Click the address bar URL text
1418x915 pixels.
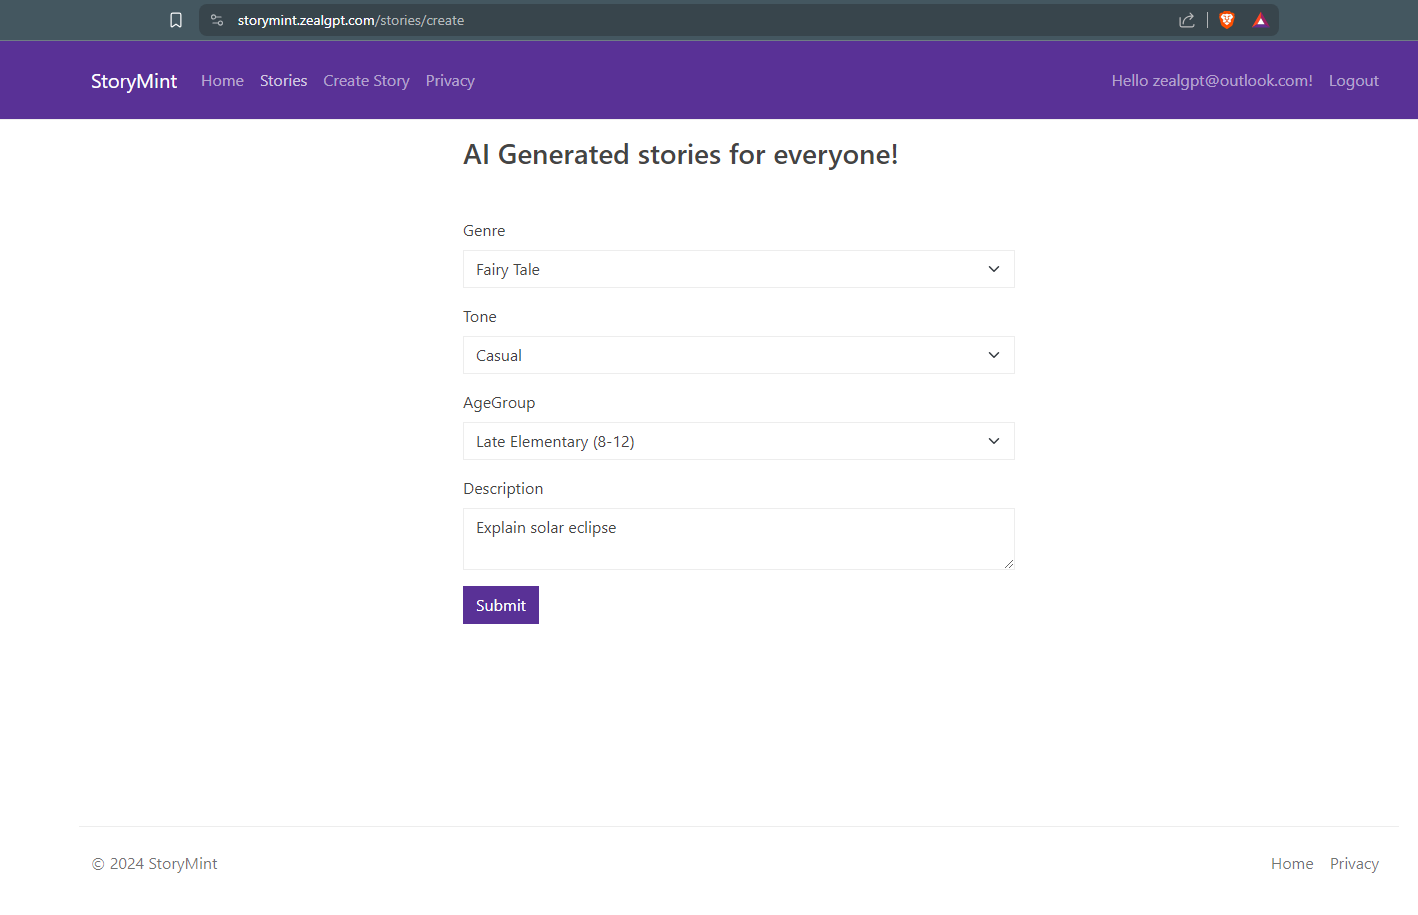coord(351,20)
